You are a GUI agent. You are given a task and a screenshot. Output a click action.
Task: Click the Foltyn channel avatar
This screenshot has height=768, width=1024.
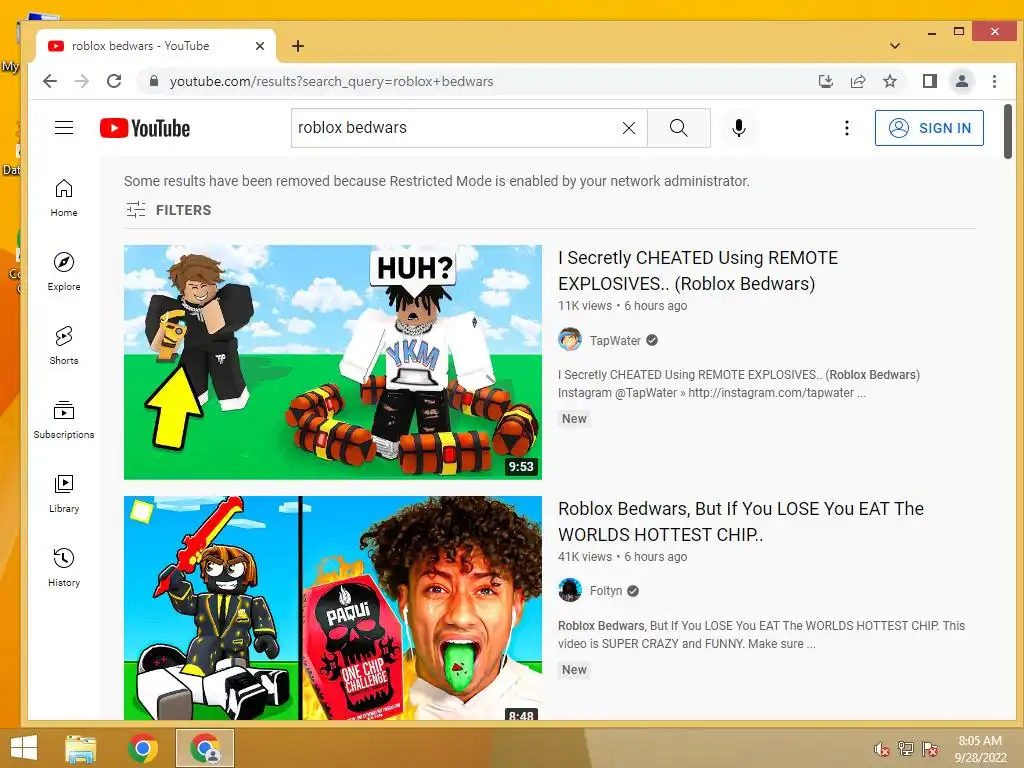pyautogui.click(x=570, y=591)
